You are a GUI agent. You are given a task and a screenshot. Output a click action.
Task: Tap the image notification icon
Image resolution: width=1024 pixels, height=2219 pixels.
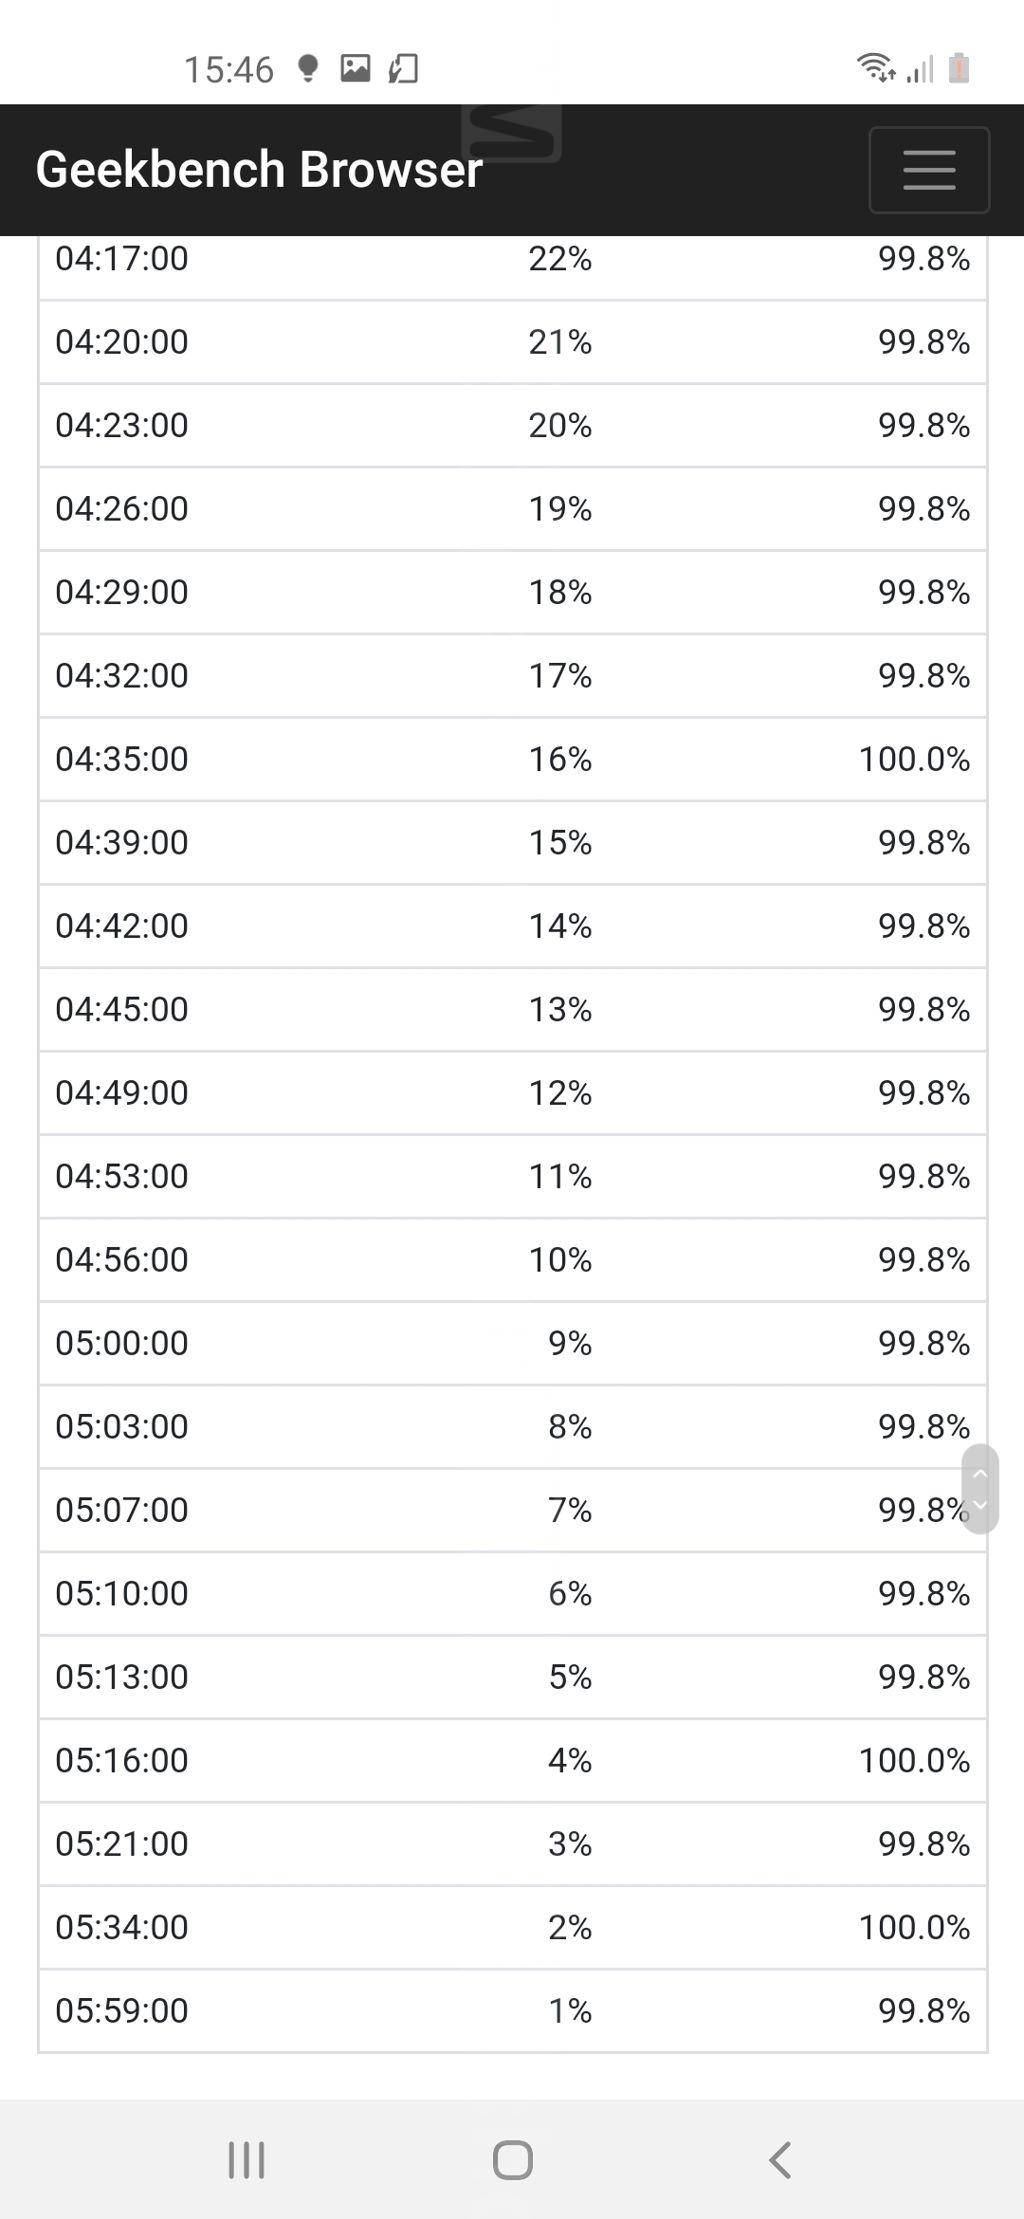point(355,68)
